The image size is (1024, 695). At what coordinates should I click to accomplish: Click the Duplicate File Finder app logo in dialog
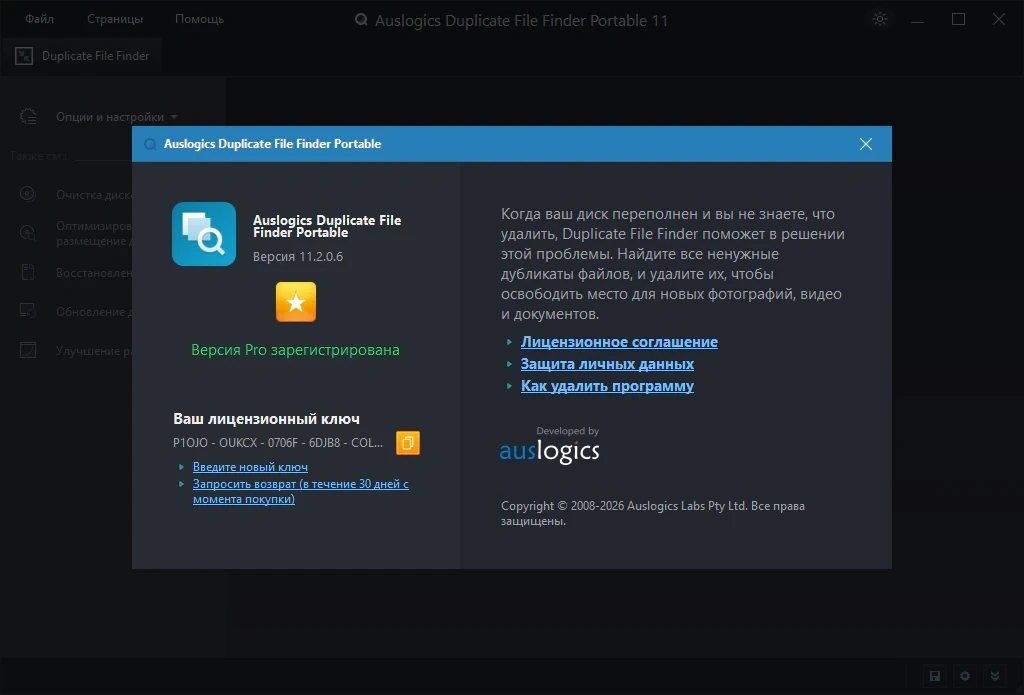coord(204,234)
